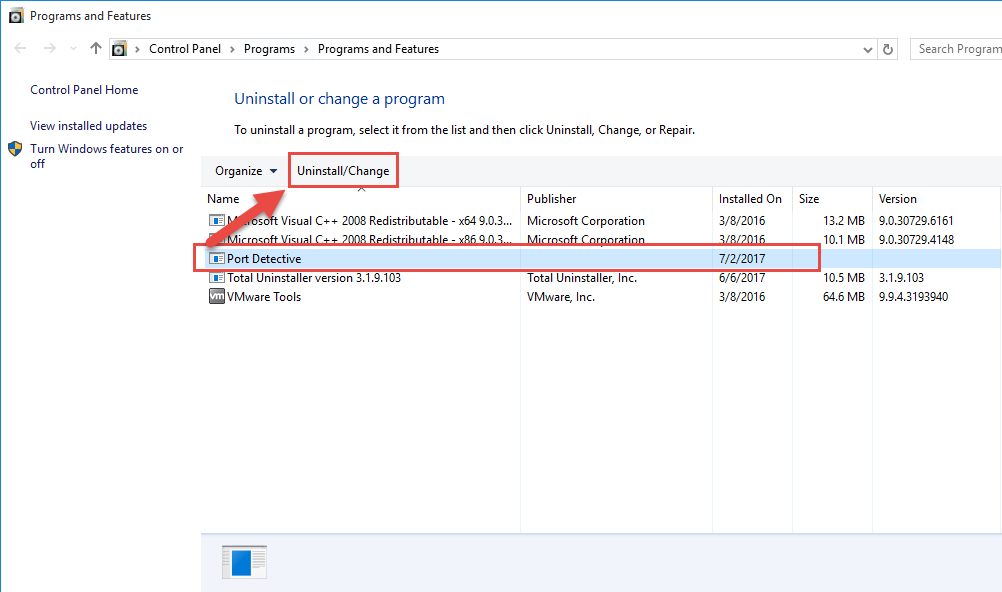The width and height of the screenshot is (1002, 592).
Task: Open View installed updates
Action: tap(89, 125)
